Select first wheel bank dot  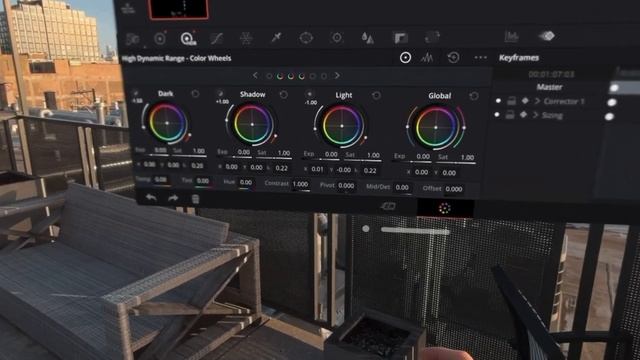click(x=269, y=76)
